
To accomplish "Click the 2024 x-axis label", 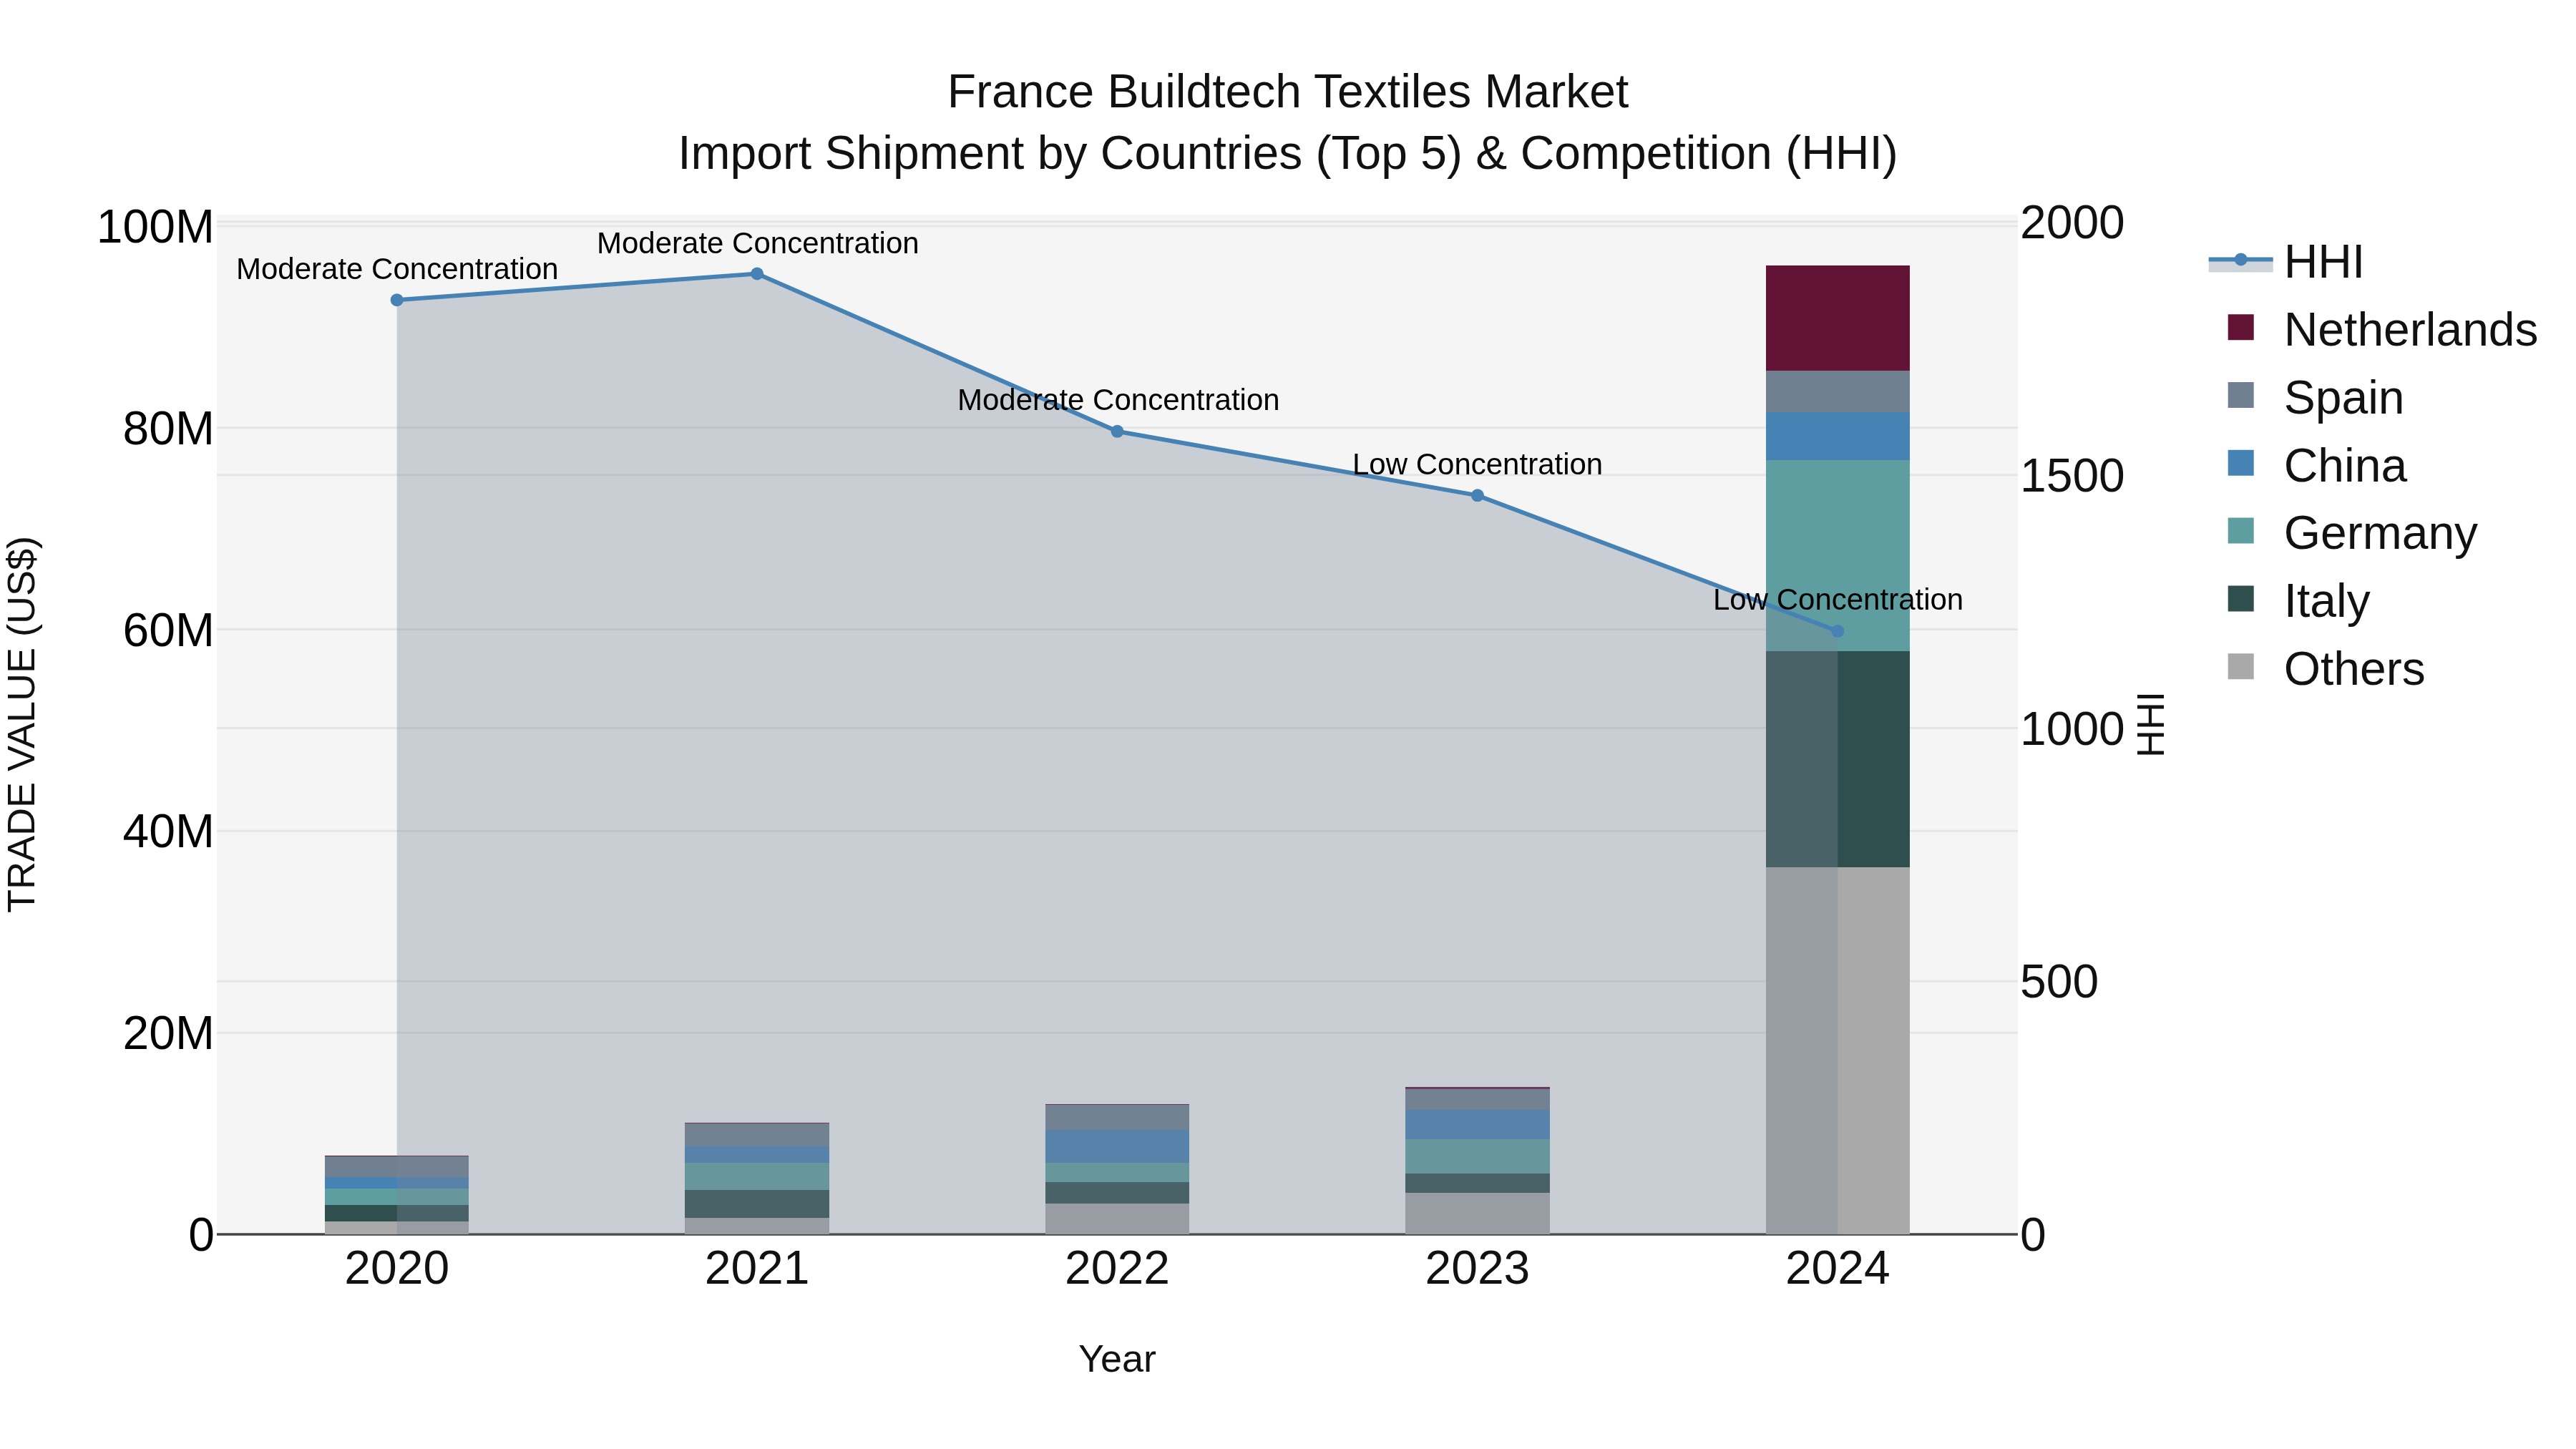I will pyautogui.click(x=1837, y=1269).
